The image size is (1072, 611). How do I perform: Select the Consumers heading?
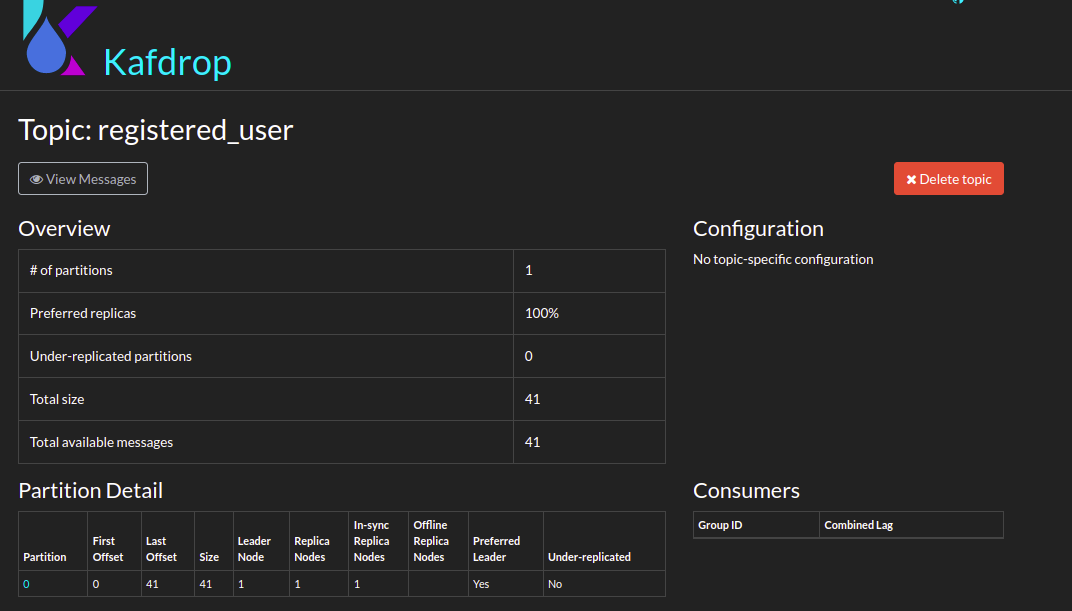(x=747, y=490)
